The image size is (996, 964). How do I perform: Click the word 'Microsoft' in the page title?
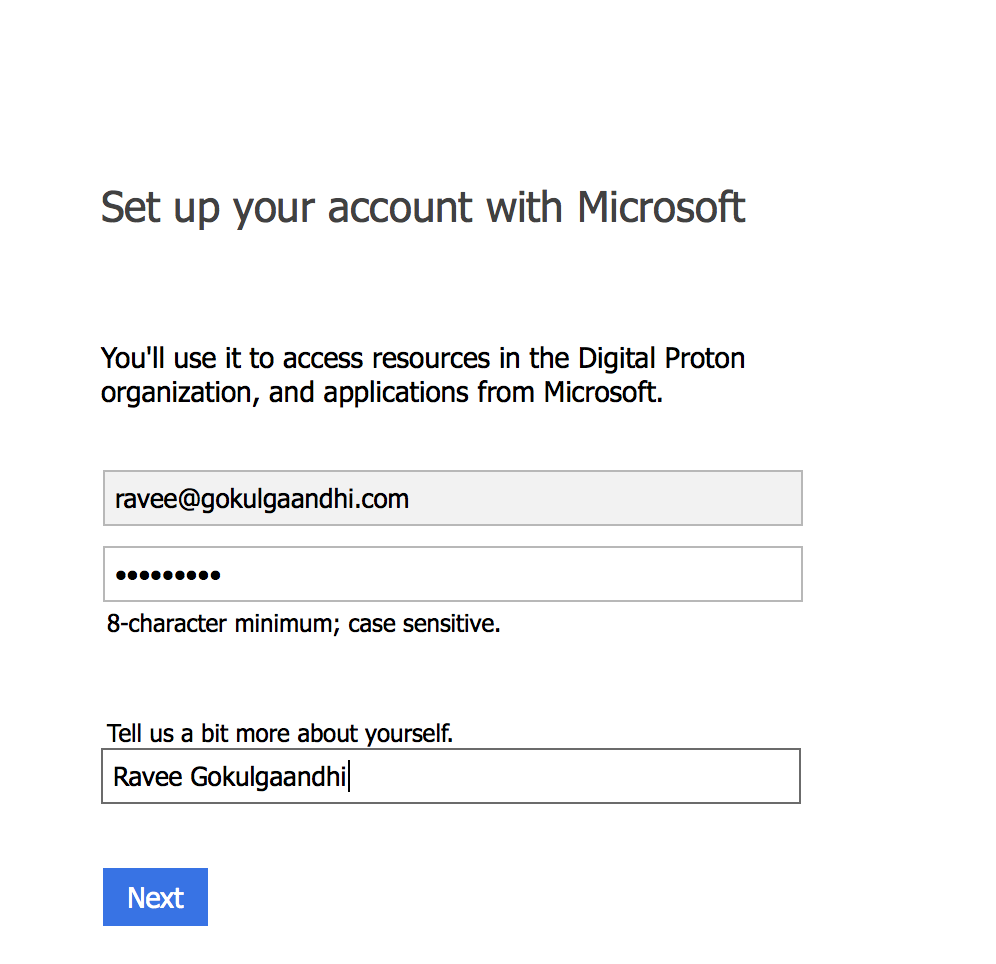(661, 206)
